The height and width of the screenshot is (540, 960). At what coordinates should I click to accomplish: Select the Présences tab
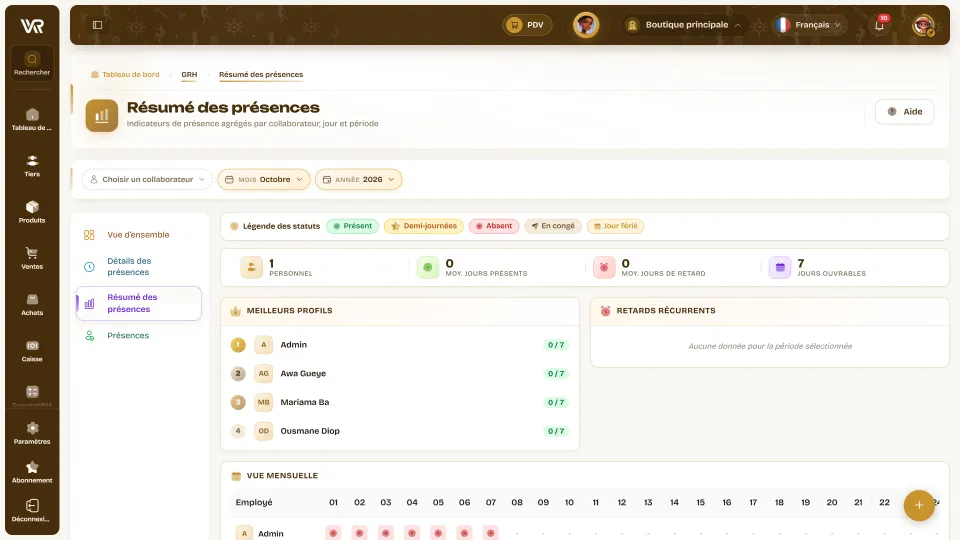point(139,336)
